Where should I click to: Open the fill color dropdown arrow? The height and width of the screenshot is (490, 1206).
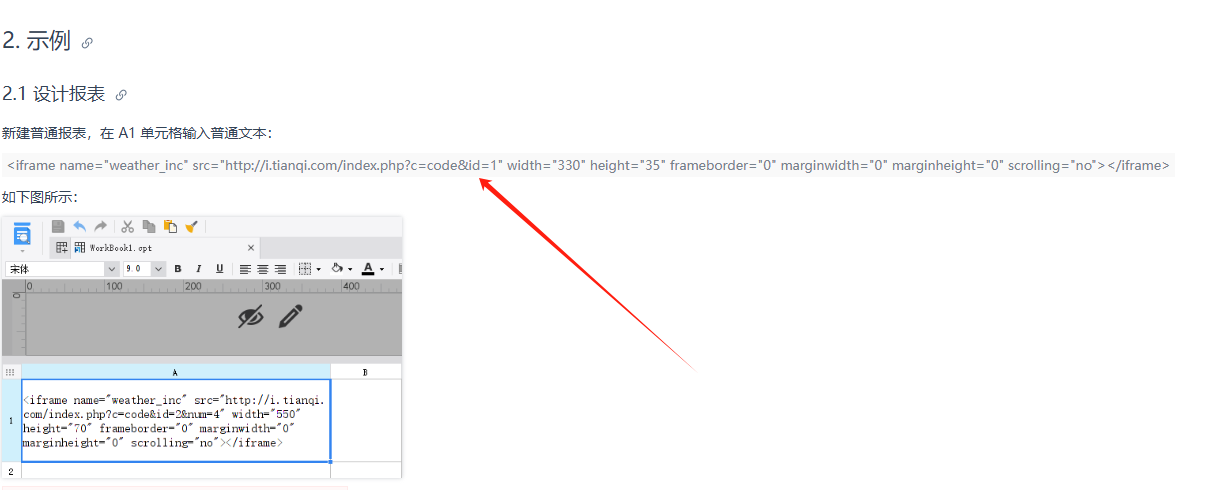(350, 269)
